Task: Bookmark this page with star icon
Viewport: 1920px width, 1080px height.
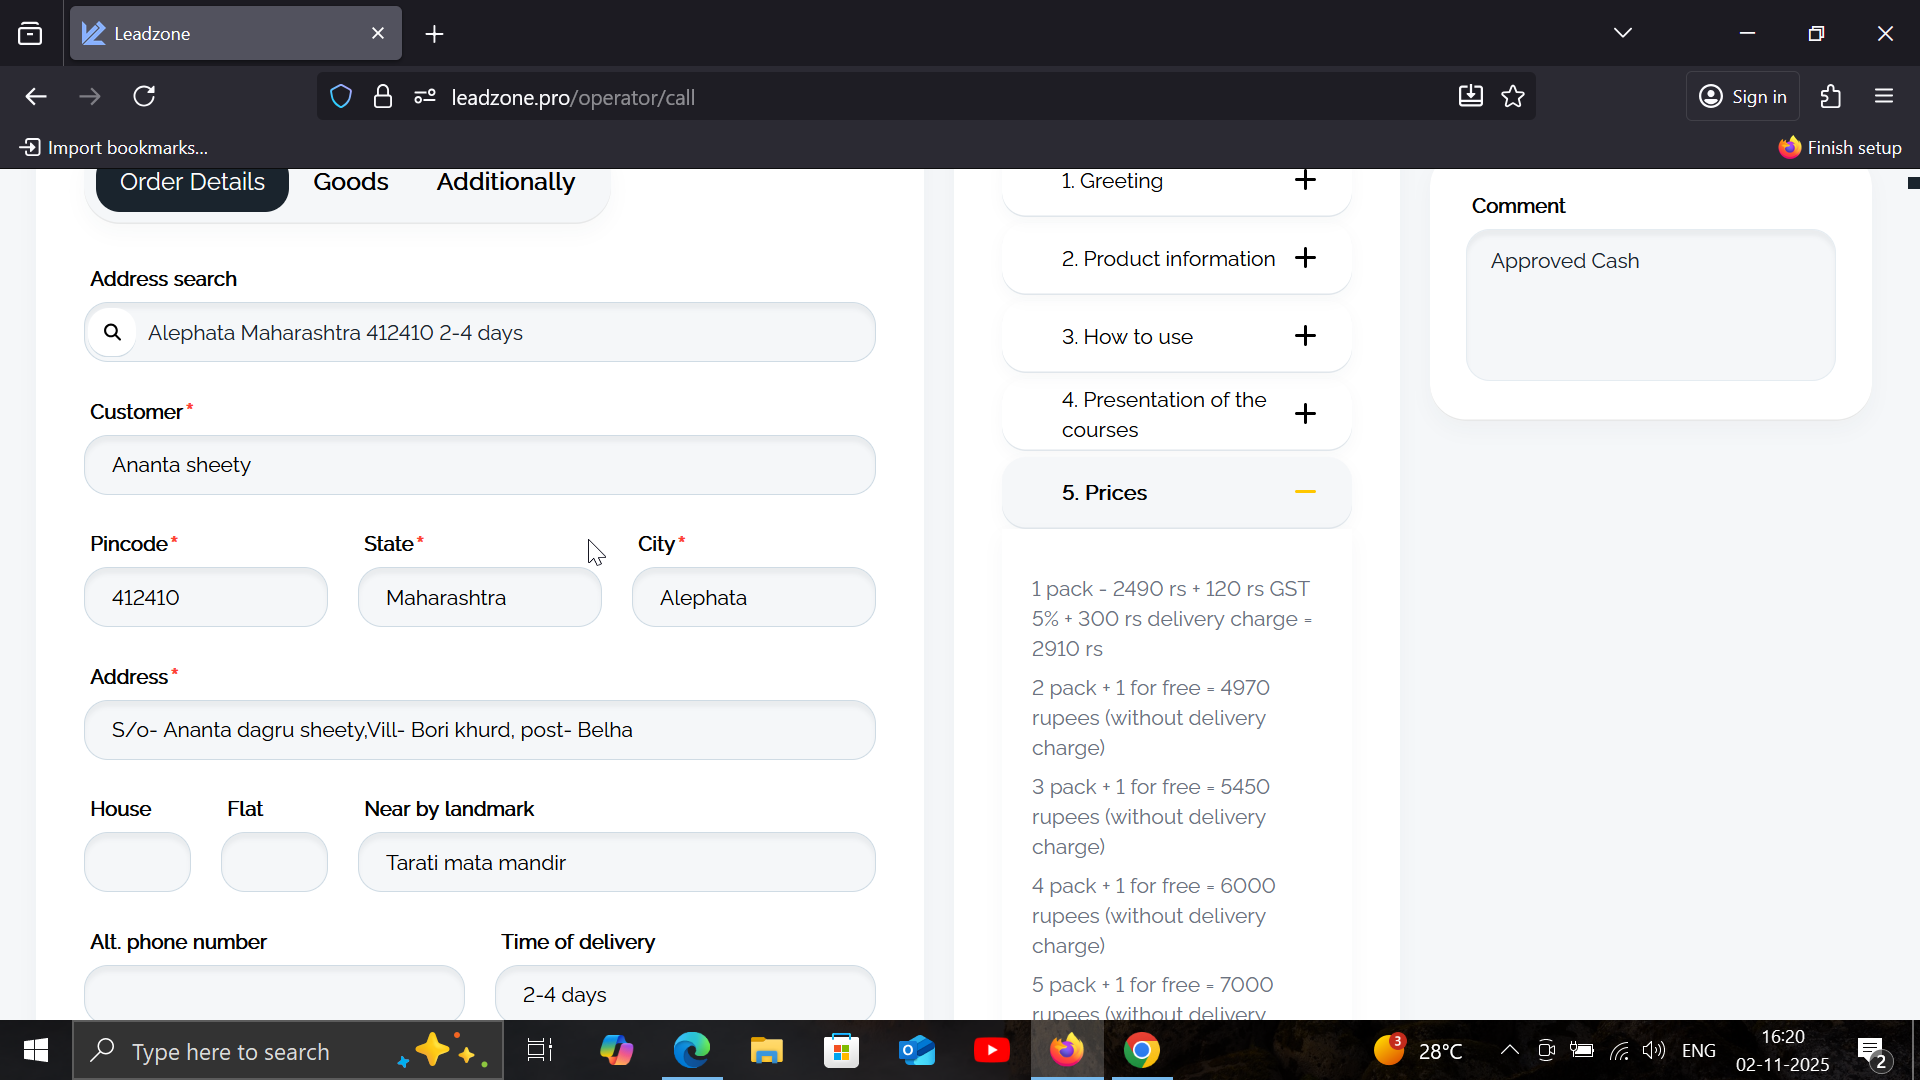Action: [x=1513, y=97]
